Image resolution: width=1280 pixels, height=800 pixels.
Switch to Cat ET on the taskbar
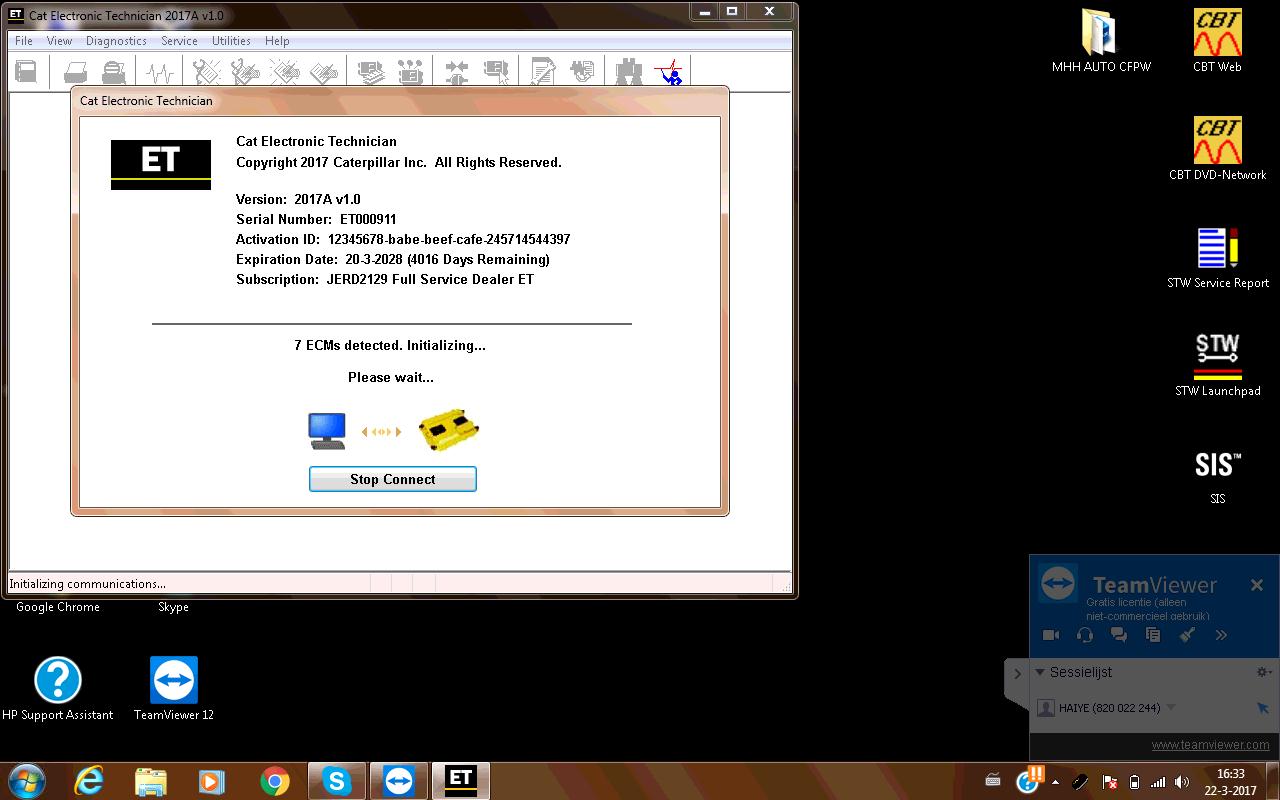[461, 781]
